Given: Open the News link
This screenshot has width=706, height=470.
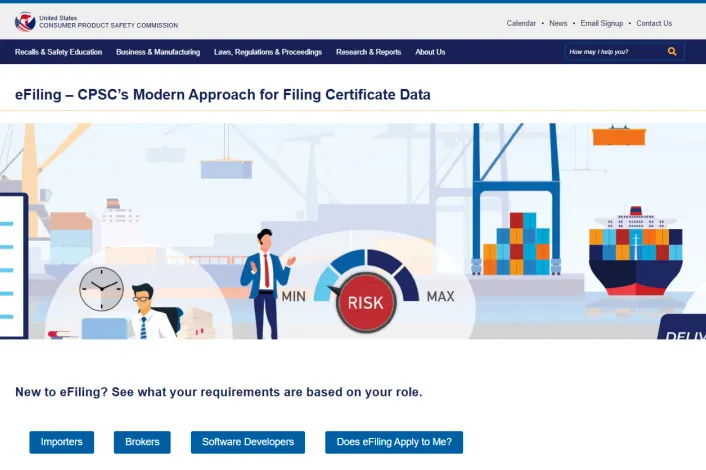Looking at the screenshot, I should click(558, 23).
